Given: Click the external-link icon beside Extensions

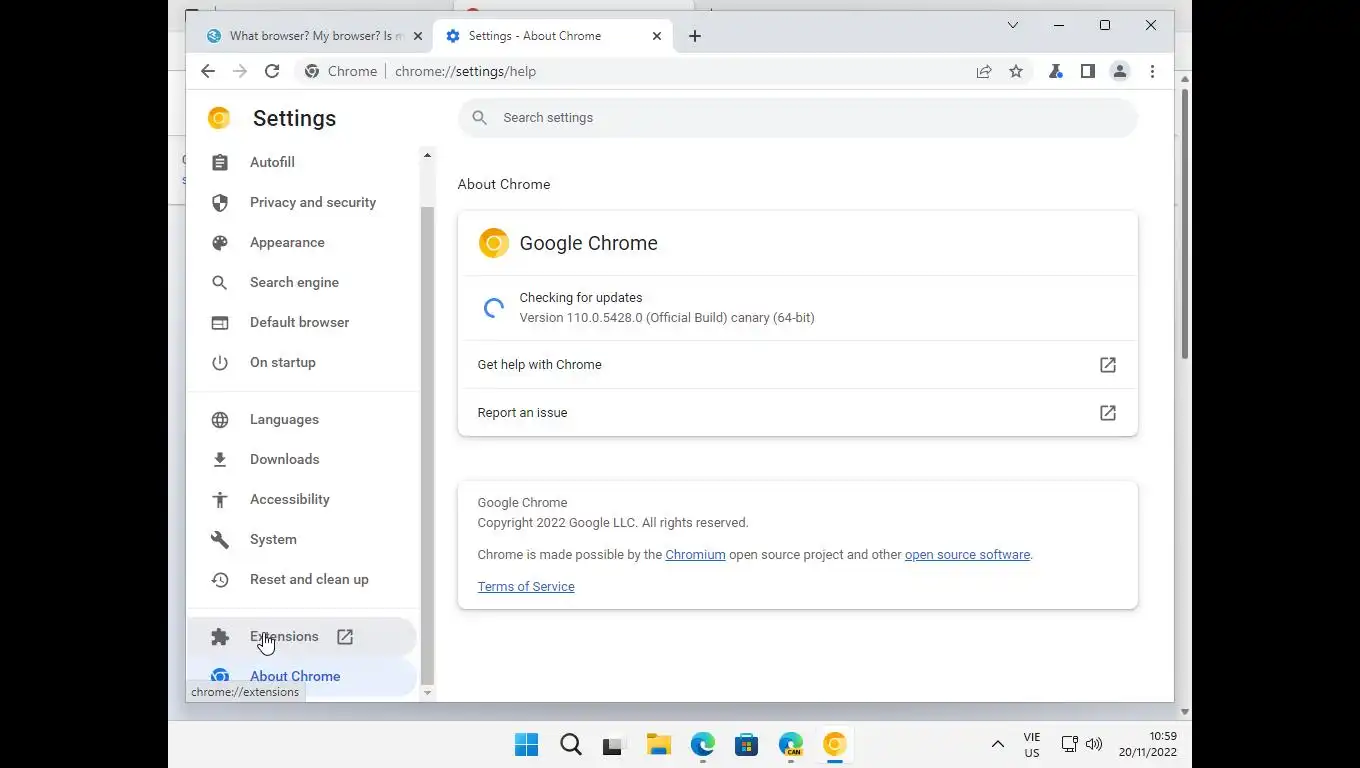Looking at the screenshot, I should [345, 636].
